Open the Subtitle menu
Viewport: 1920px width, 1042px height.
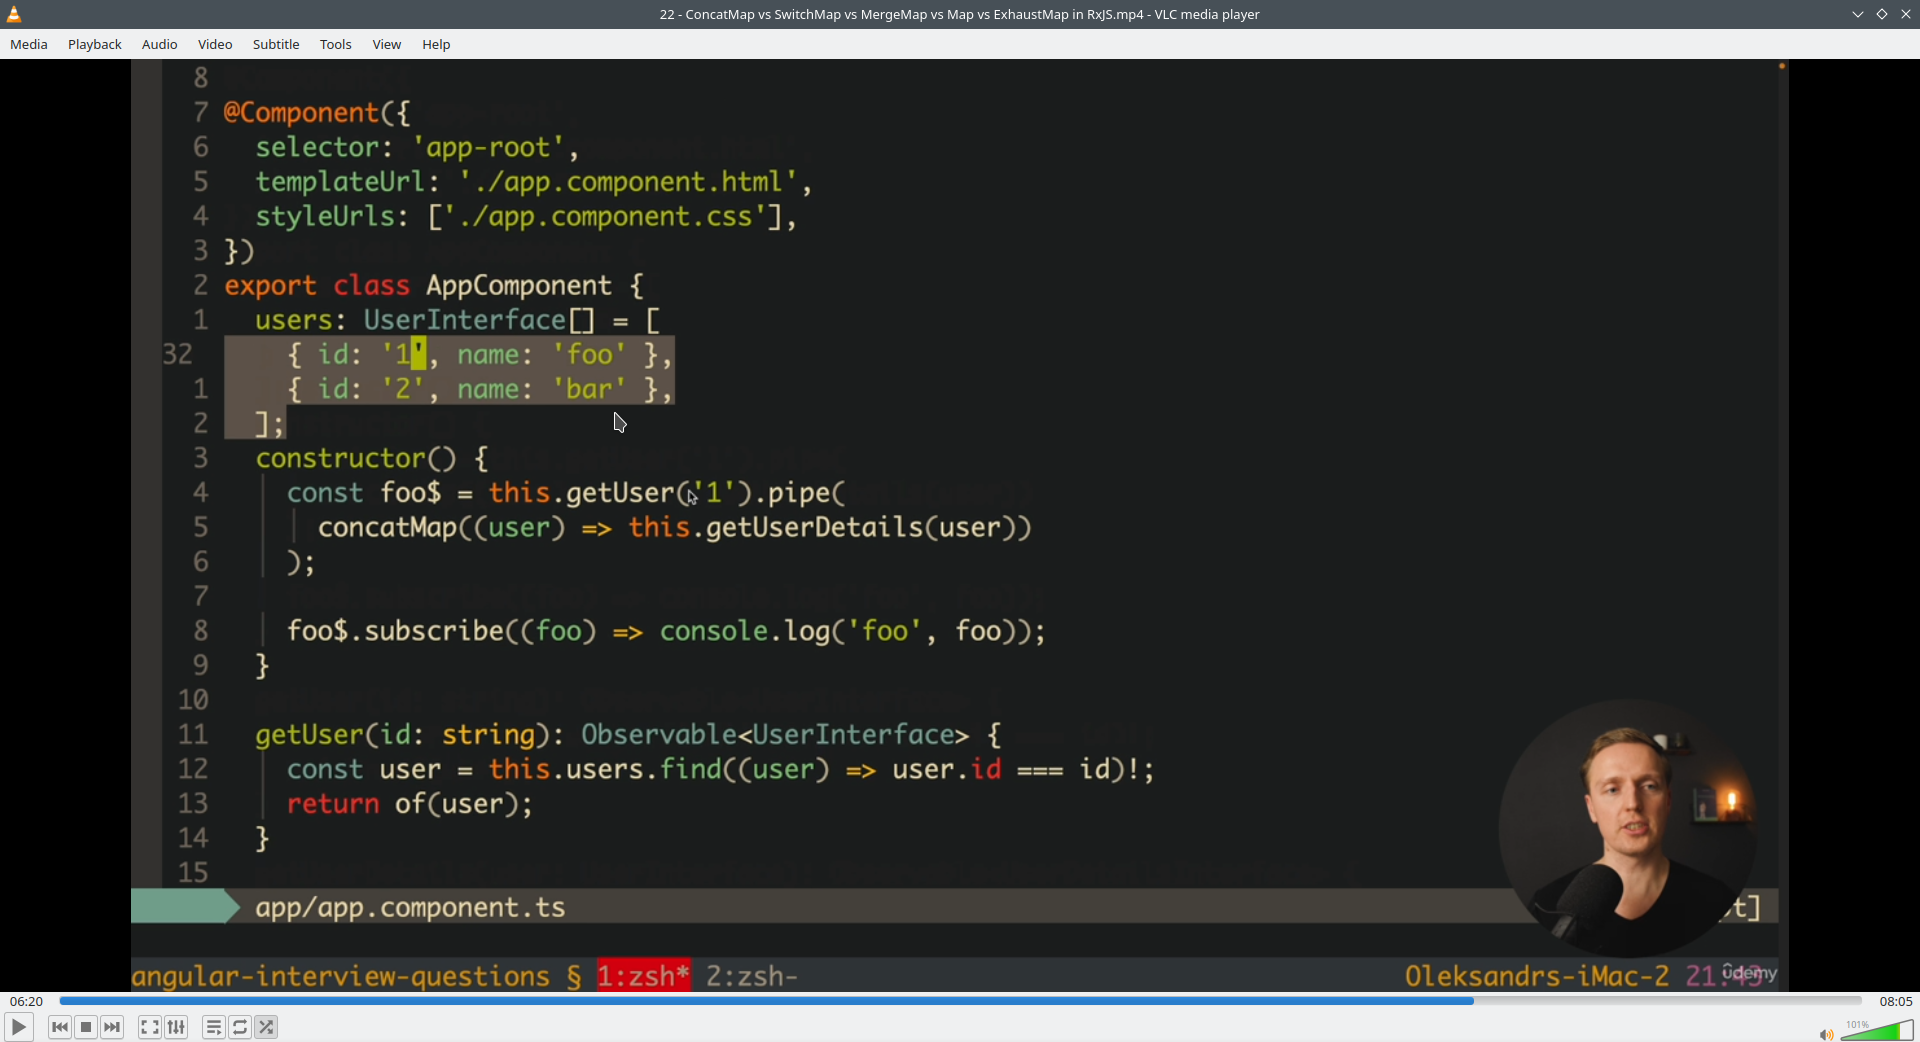click(x=276, y=44)
